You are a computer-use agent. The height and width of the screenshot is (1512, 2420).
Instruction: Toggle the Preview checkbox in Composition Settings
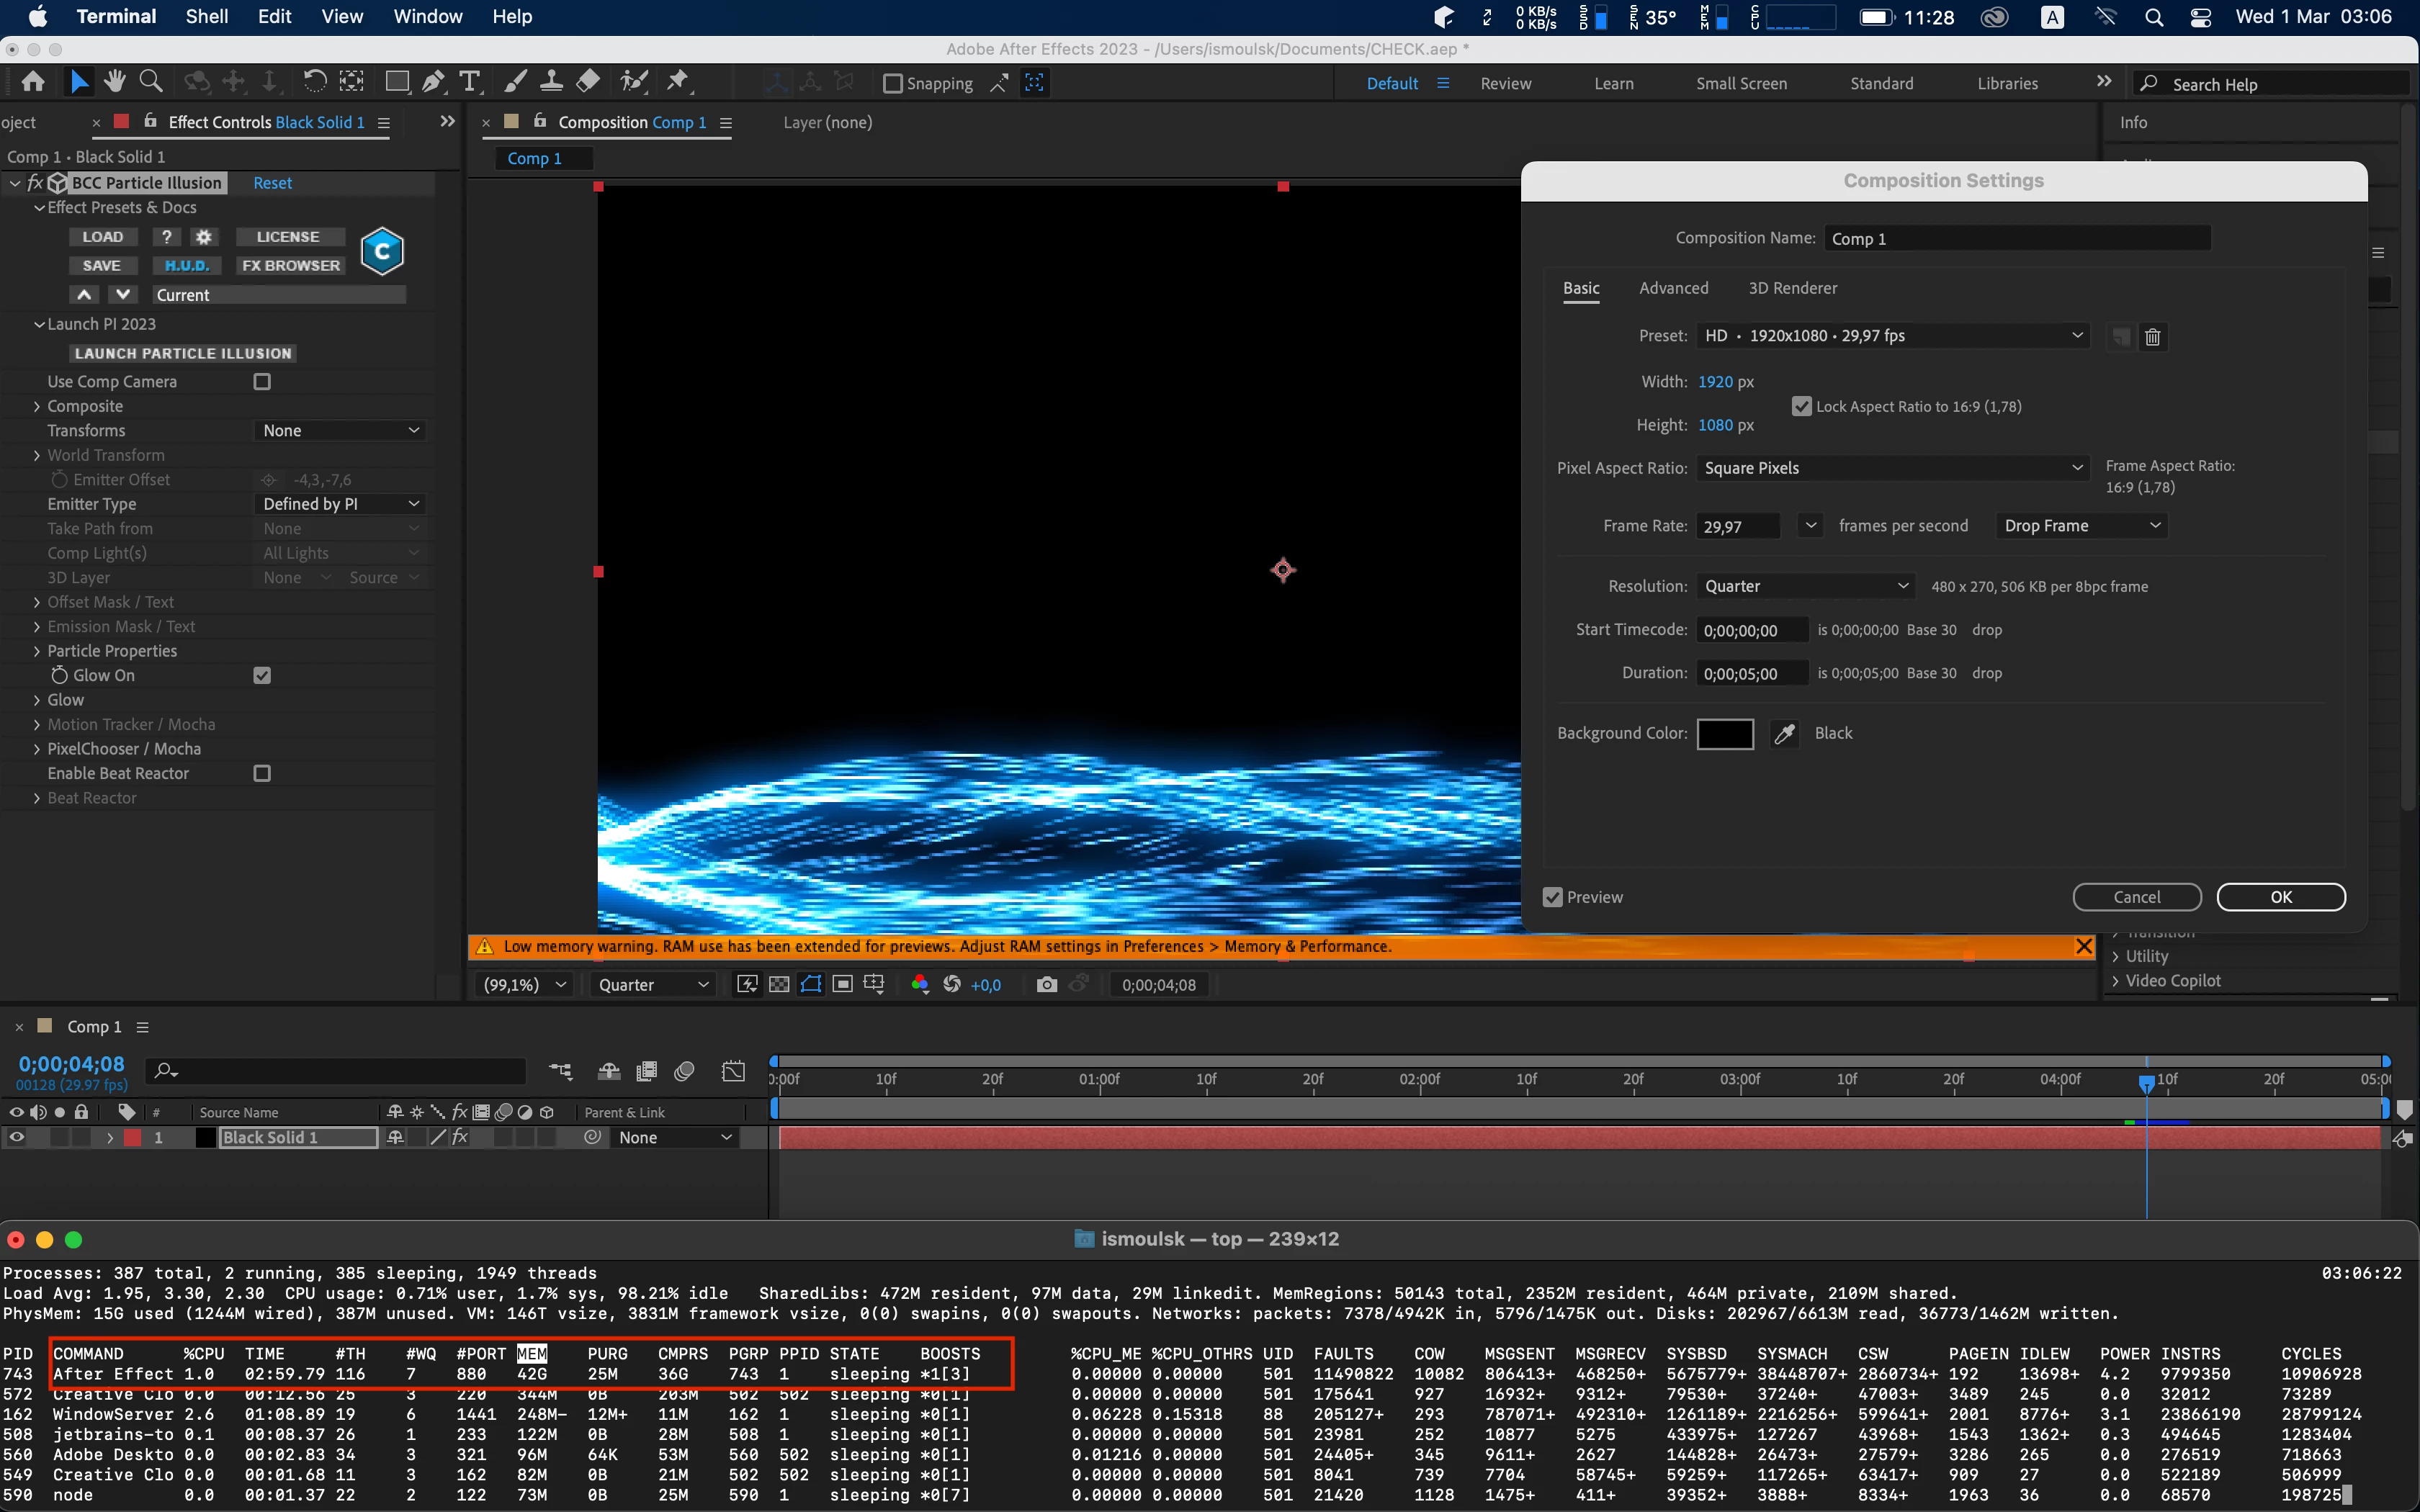click(1552, 897)
